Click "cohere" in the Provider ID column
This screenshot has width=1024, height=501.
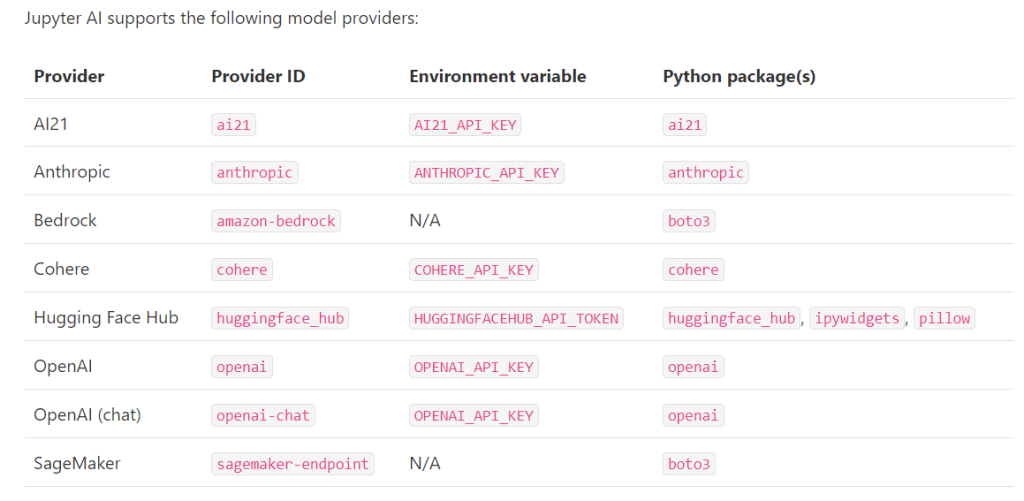tap(242, 270)
